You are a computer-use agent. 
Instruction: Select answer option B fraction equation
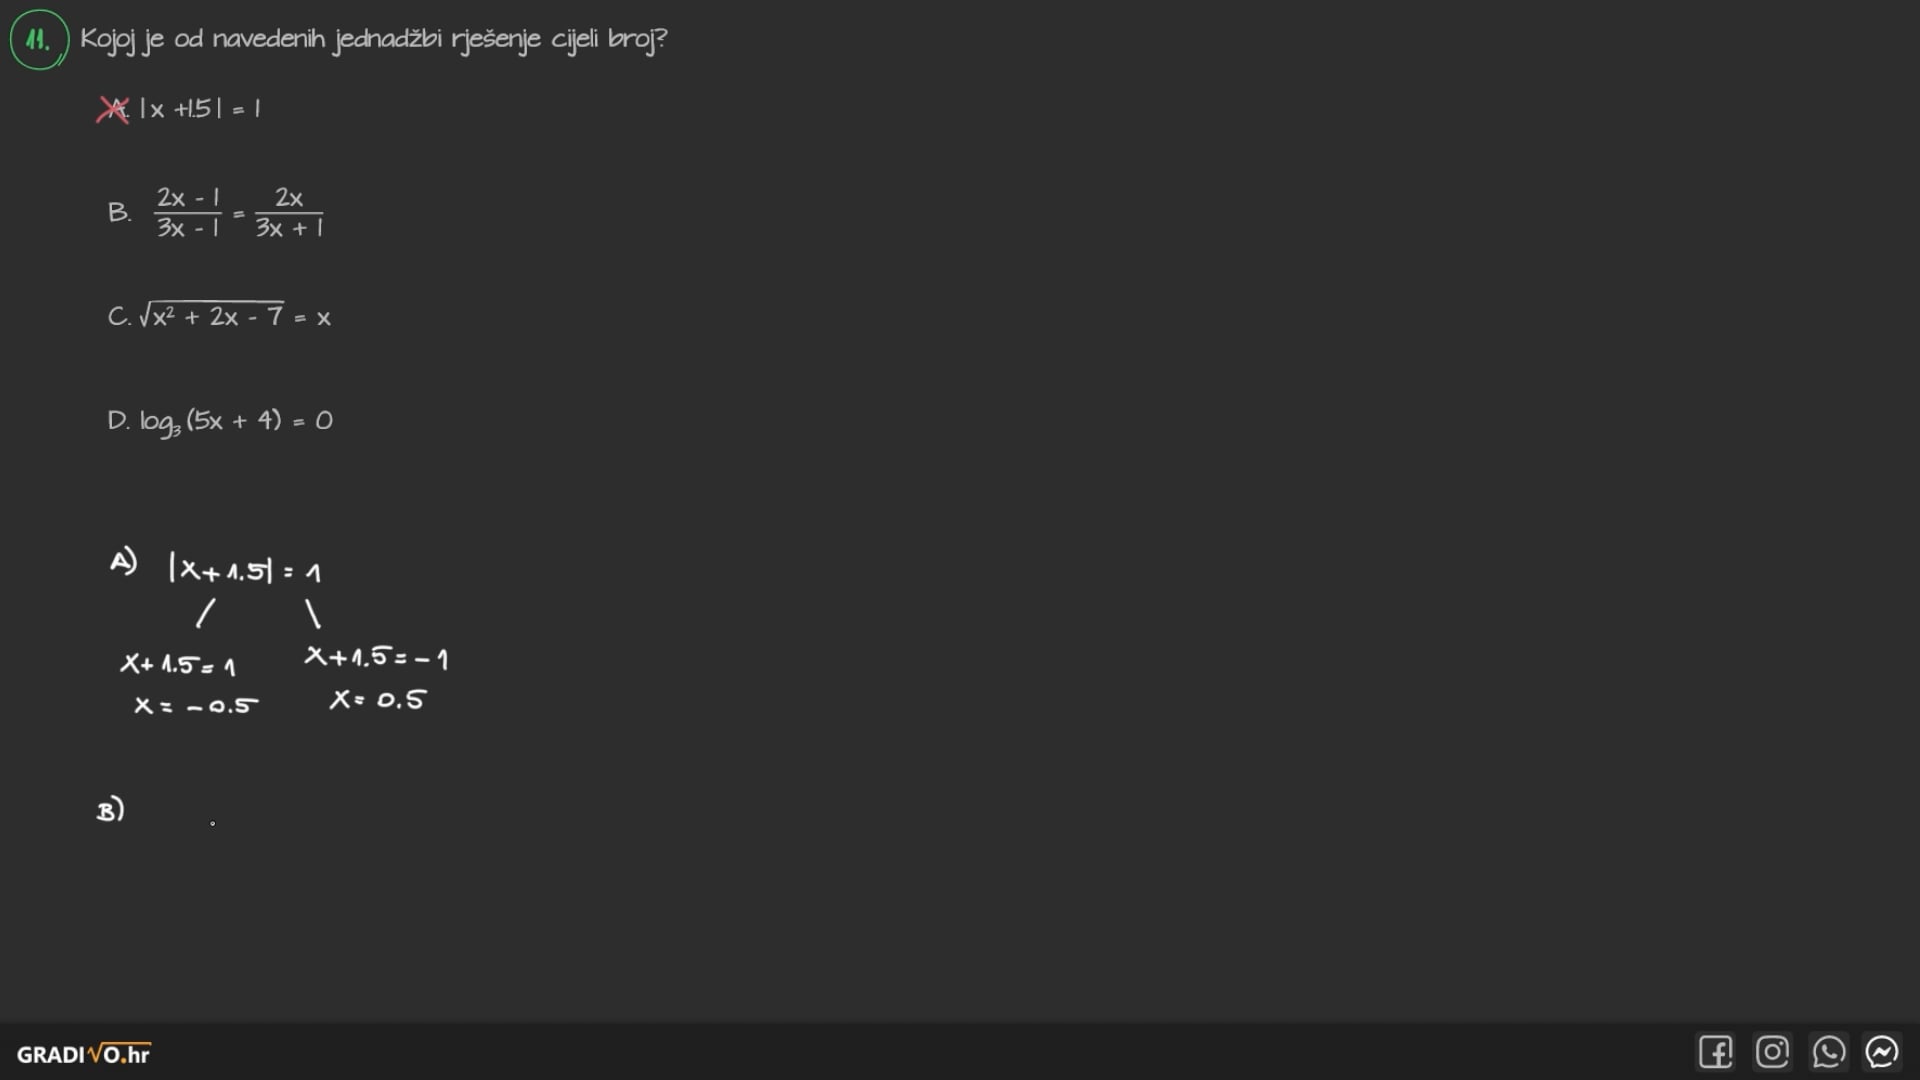239,213
